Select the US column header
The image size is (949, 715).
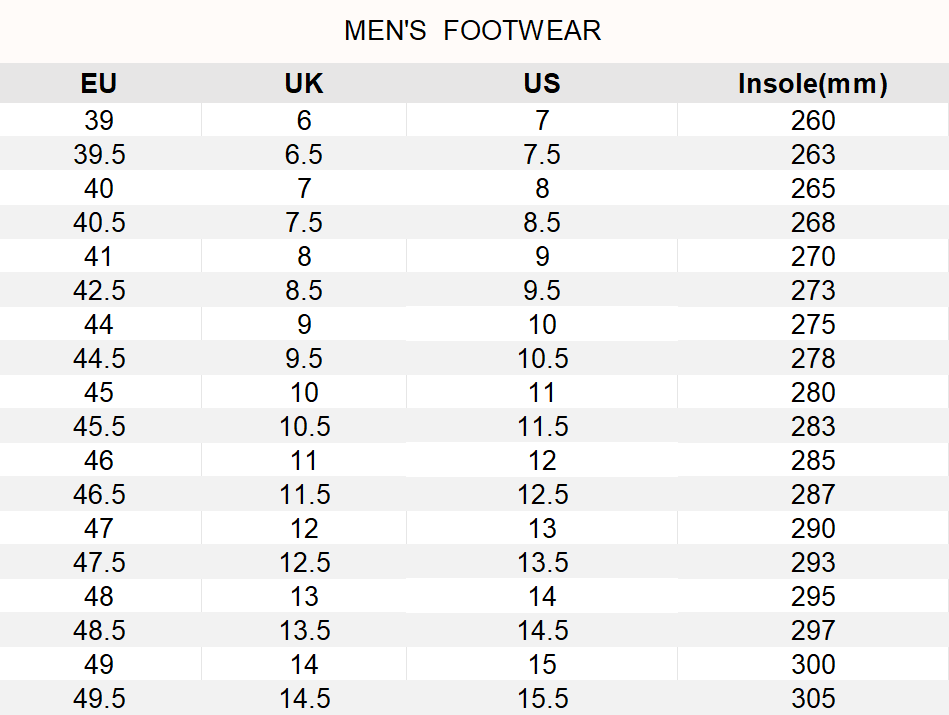tap(542, 84)
